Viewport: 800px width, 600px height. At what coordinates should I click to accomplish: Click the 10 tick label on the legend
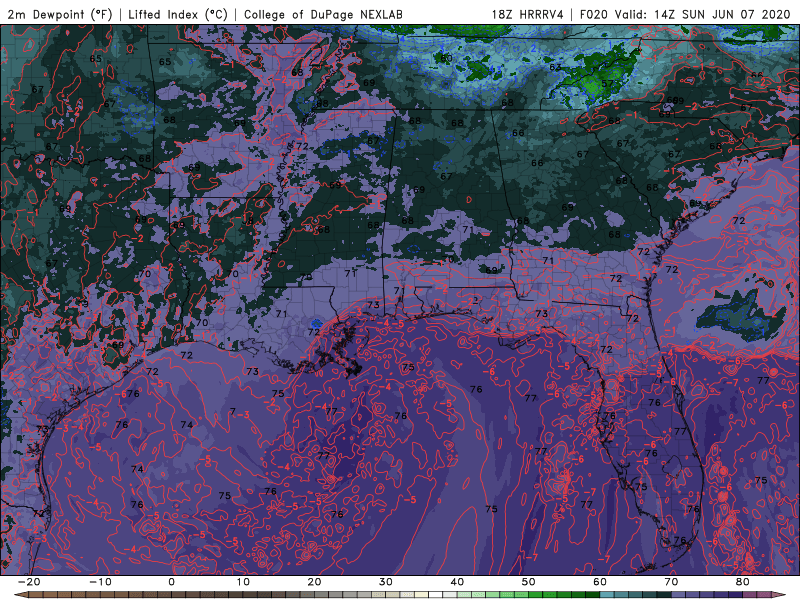point(243,582)
